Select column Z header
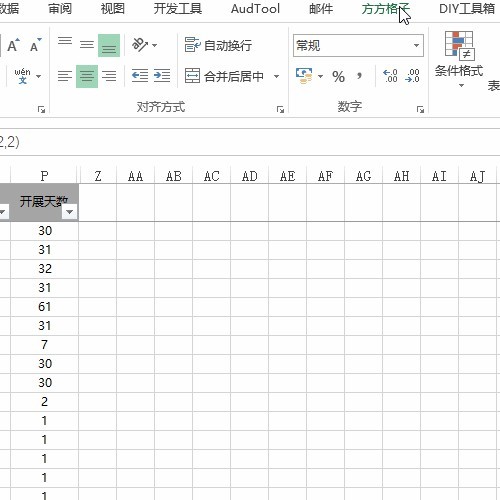Screen dimensions: 500x500 point(98,176)
